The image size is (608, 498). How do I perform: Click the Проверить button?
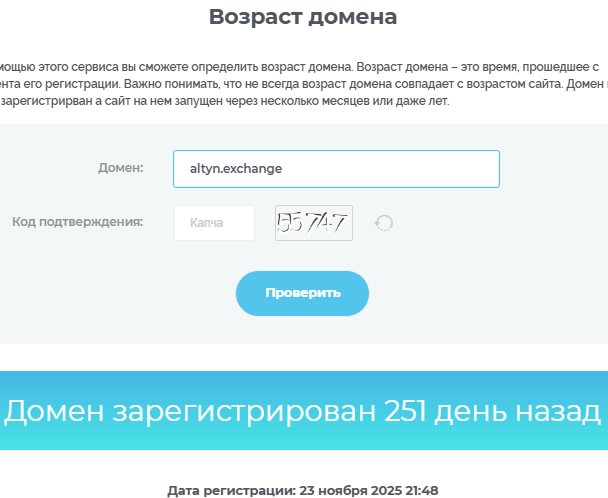click(x=302, y=293)
